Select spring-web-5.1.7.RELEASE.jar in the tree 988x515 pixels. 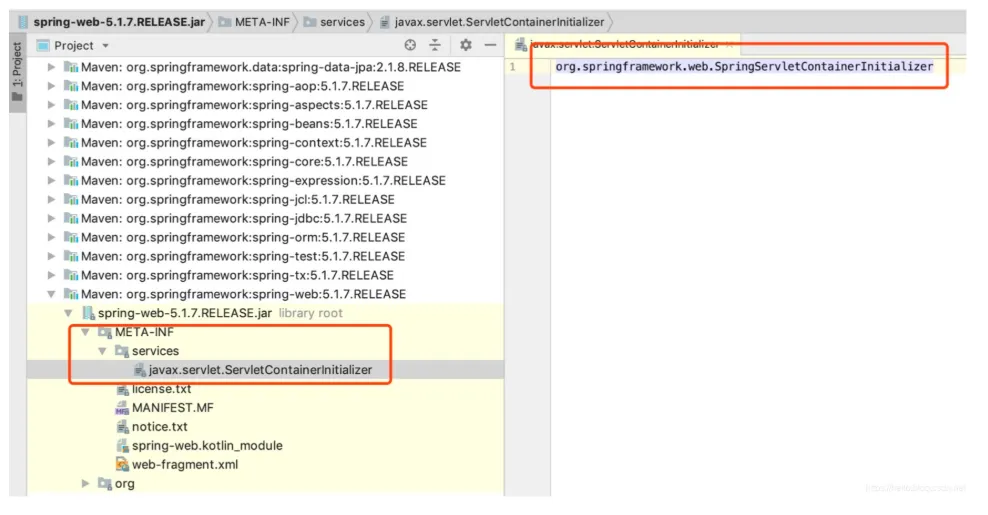185,313
